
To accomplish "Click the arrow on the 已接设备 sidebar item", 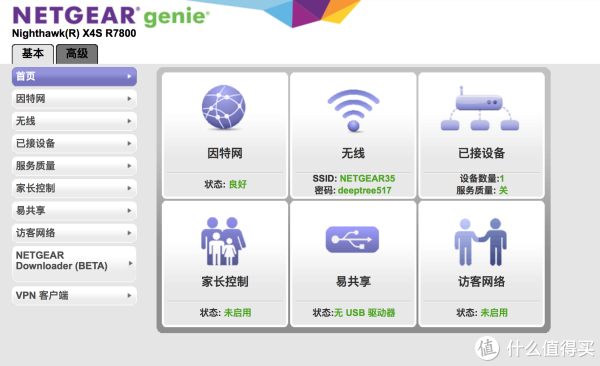I will 129,144.
